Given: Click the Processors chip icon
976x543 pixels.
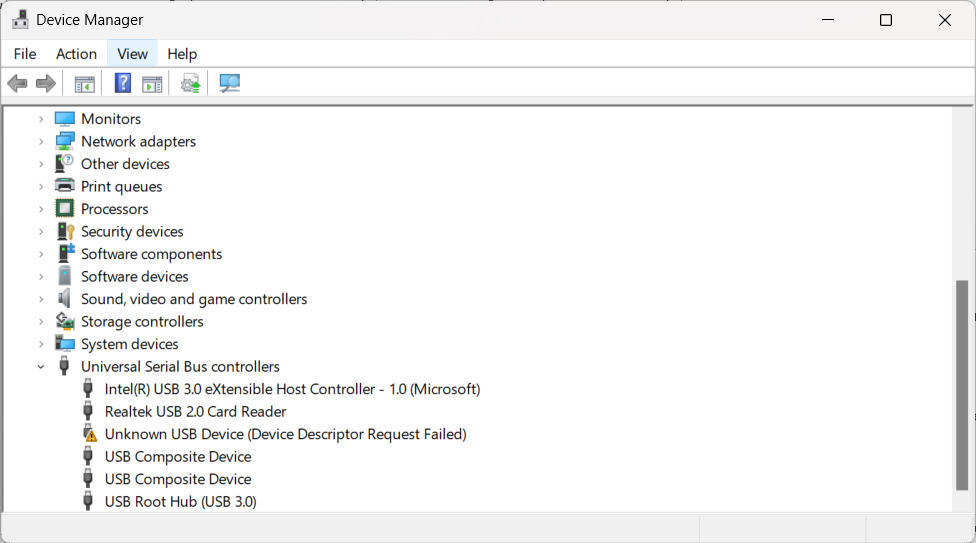Looking at the screenshot, I should click(x=65, y=209).
